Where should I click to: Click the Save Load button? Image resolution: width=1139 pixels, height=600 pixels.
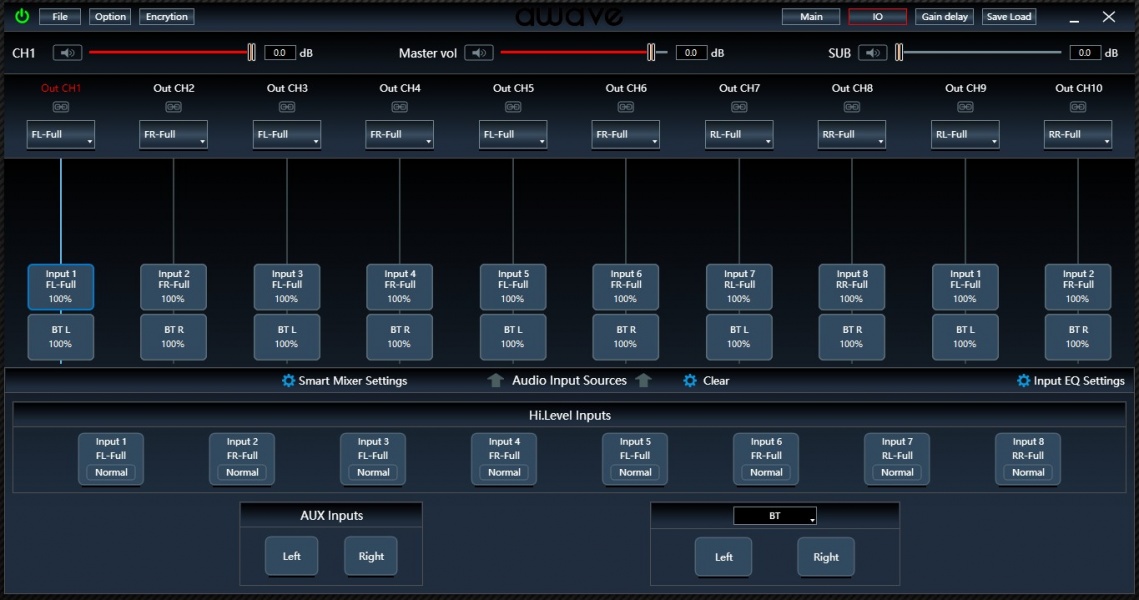coord(1008,16)
